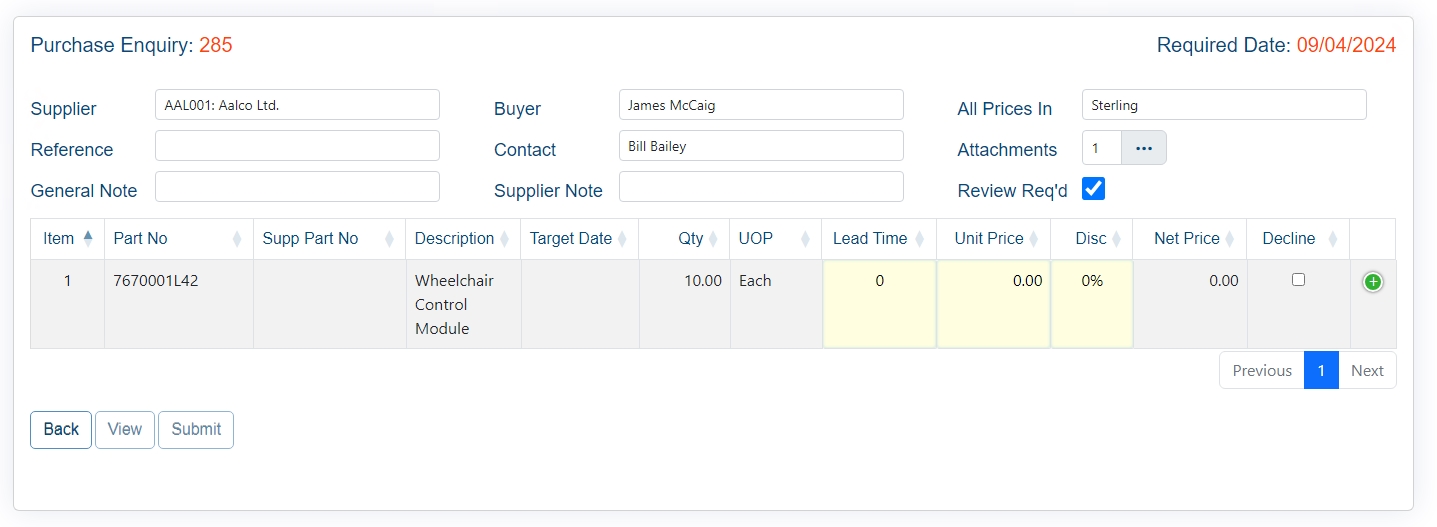Screen dimensions: 1437x527
Task: Click the View button
Action: tap(125, 429)
